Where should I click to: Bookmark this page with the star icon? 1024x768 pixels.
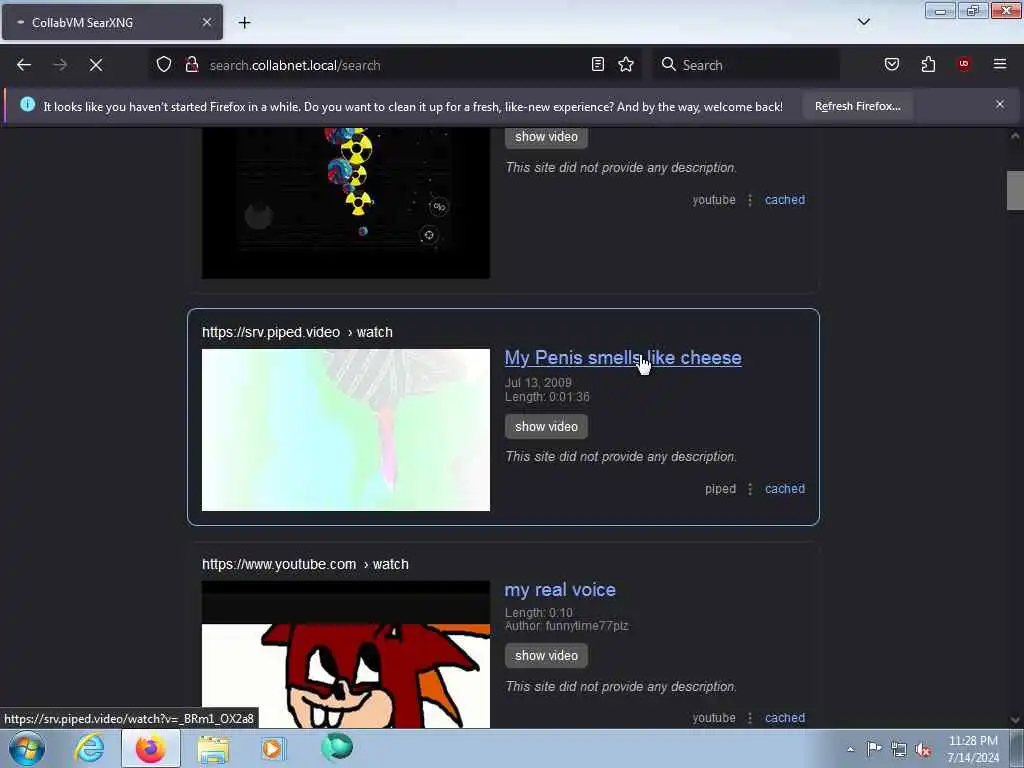pos(626,64)
